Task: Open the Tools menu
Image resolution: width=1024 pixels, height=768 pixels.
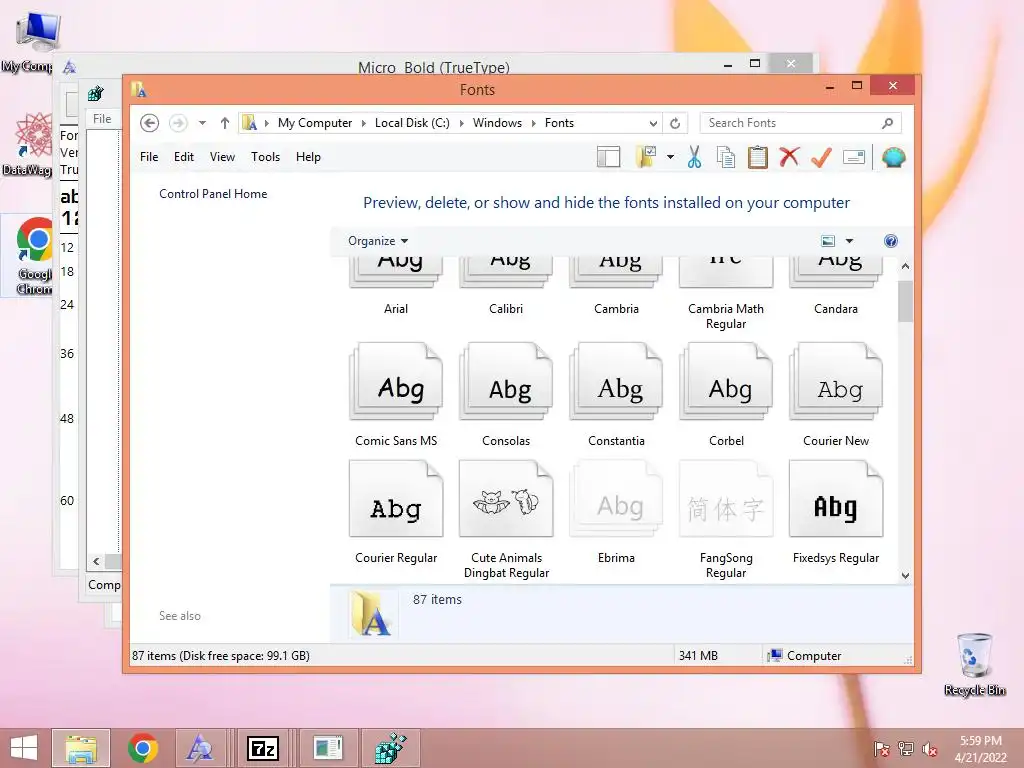Action: coord(265,157)
